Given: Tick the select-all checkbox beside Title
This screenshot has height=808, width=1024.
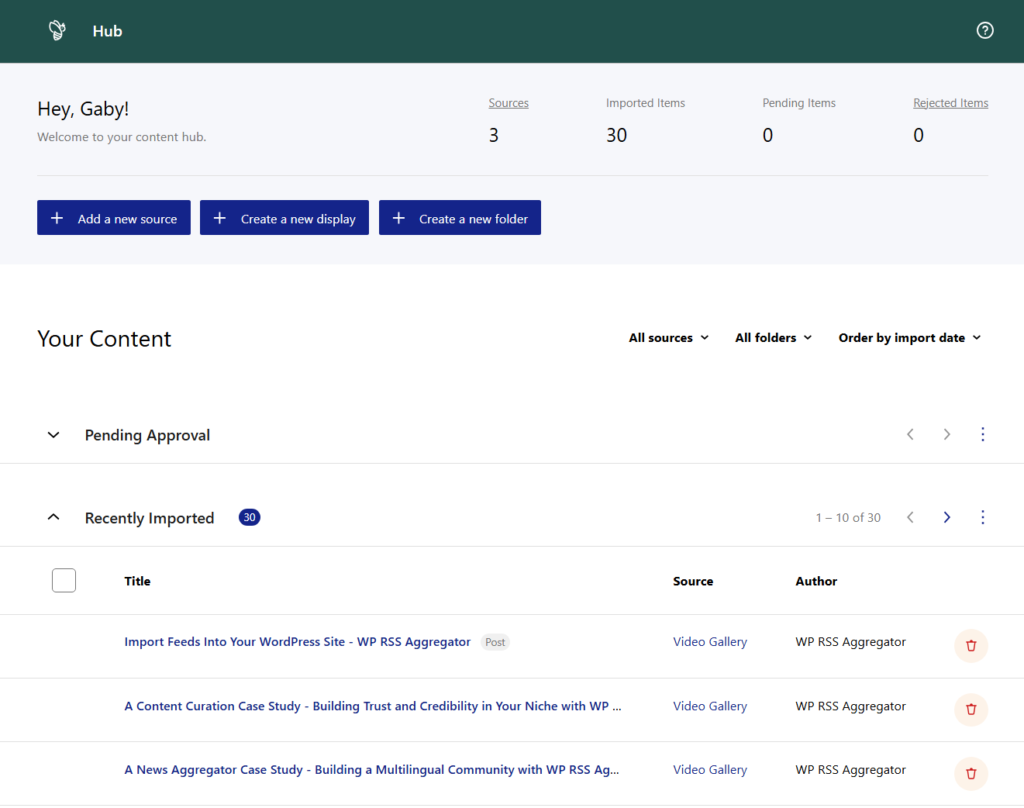Looking at the screenshot, I should click(x=64, y=580).
